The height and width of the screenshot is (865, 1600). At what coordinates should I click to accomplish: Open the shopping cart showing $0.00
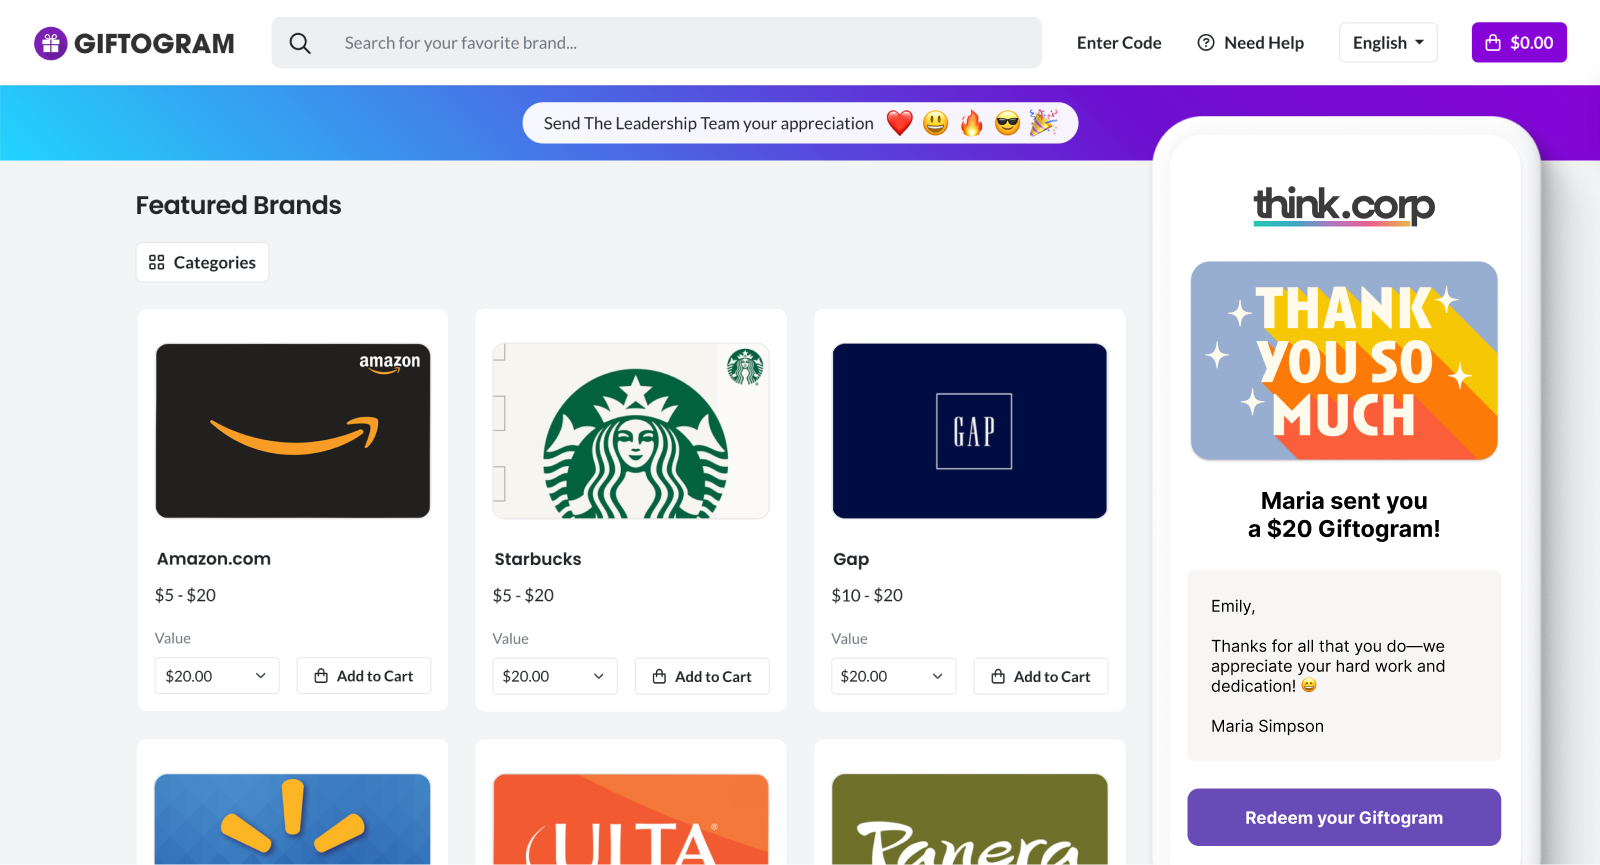coord(1518,43)
